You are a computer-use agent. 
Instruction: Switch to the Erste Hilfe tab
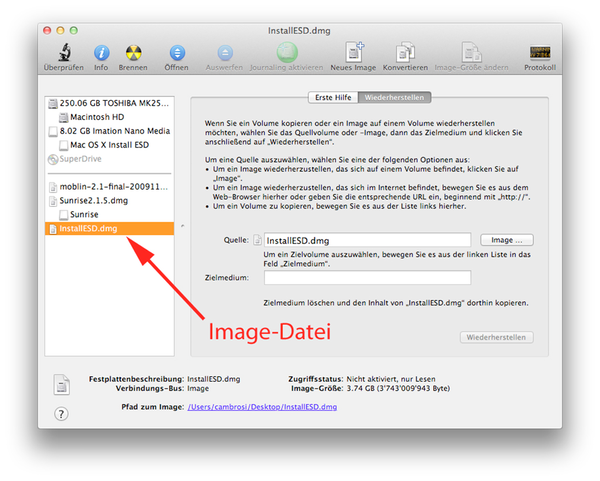(330, 98)
